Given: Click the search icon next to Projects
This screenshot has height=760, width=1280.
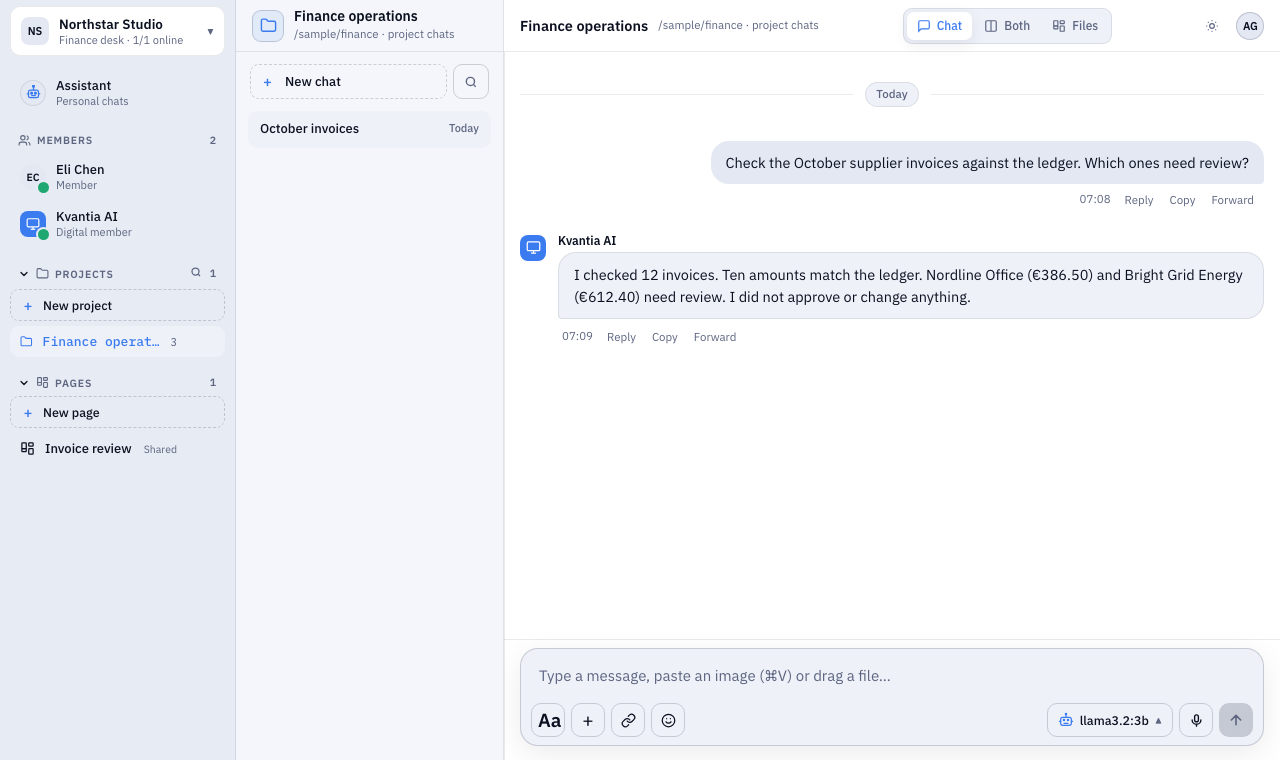Looking at the screenshot, I should tap(196, 273).
